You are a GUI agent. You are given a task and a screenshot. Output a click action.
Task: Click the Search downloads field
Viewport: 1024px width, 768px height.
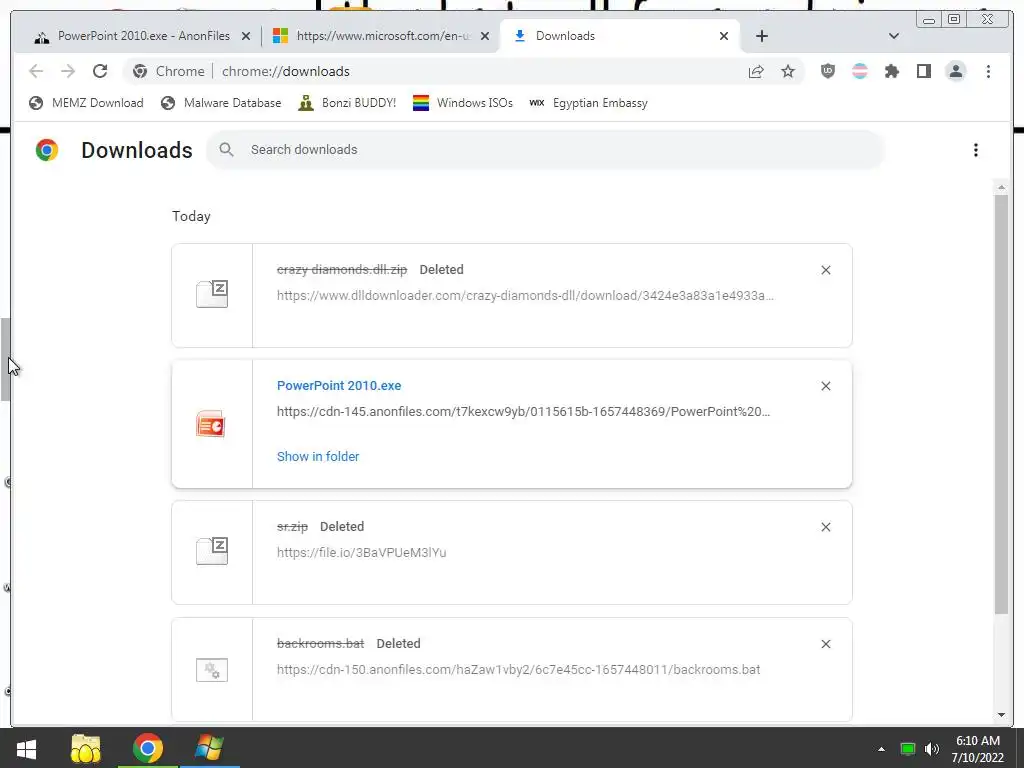point(545,150)
